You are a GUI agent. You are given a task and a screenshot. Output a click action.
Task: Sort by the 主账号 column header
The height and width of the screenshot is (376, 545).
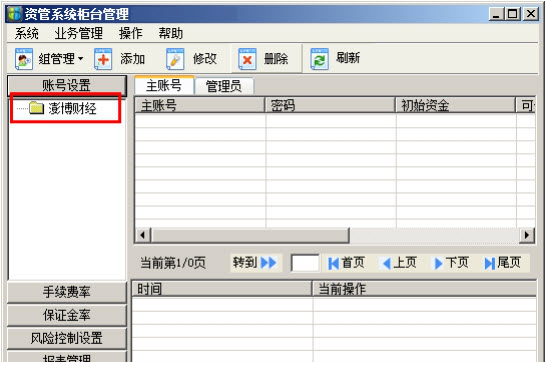[x=200, y=105]
